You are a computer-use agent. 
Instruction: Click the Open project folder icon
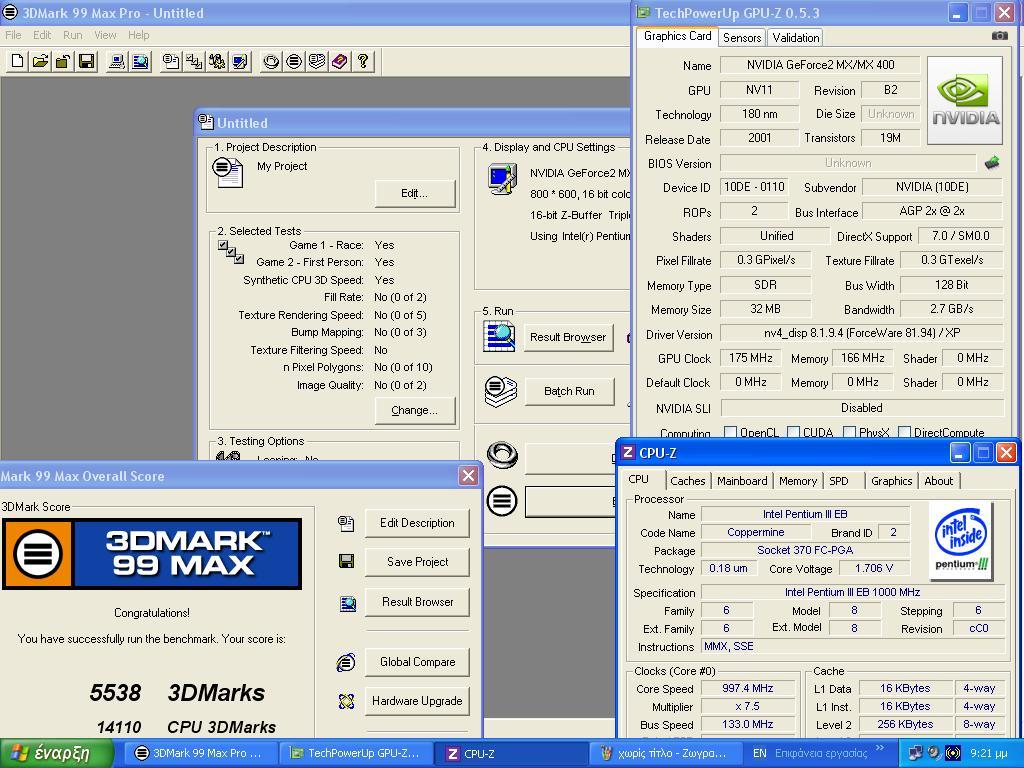40,62
